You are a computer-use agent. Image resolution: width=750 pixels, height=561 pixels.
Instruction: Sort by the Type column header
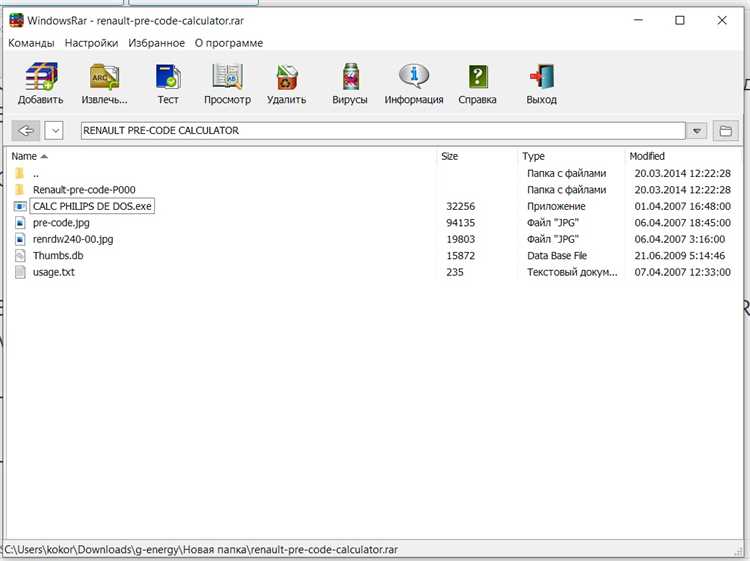533,156
